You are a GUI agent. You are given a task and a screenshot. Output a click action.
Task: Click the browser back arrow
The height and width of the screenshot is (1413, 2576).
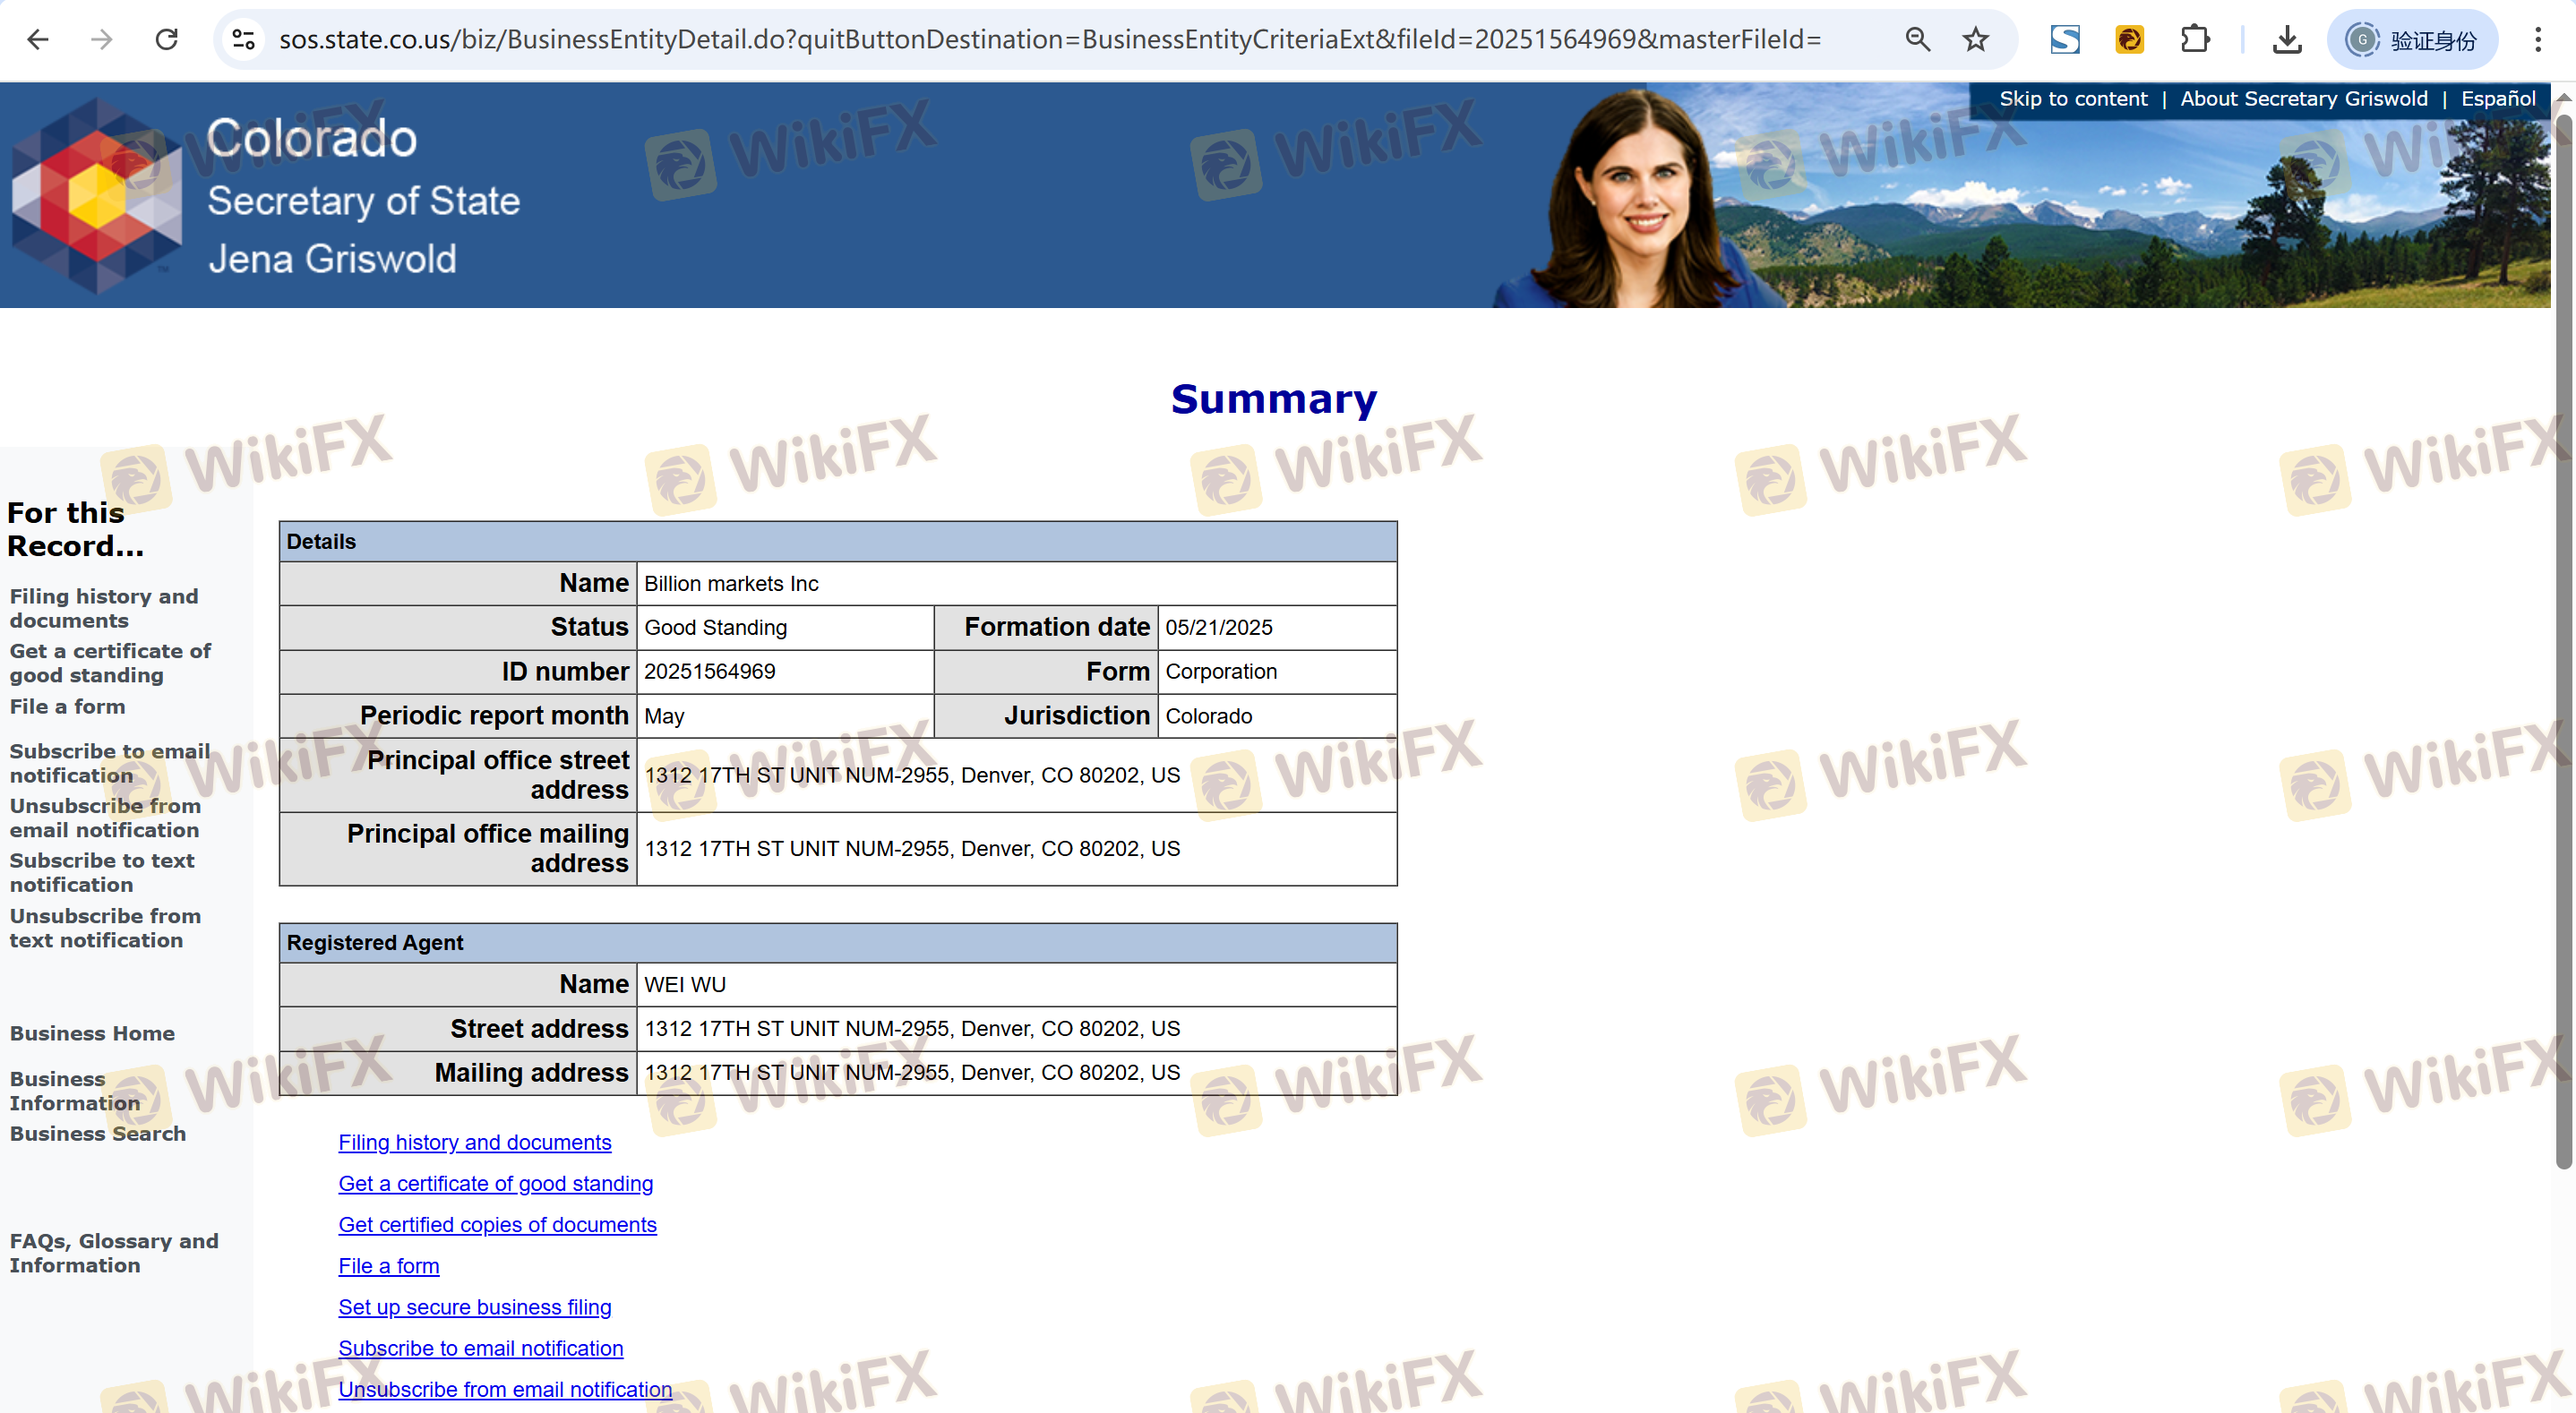click(x=38, y=39)
